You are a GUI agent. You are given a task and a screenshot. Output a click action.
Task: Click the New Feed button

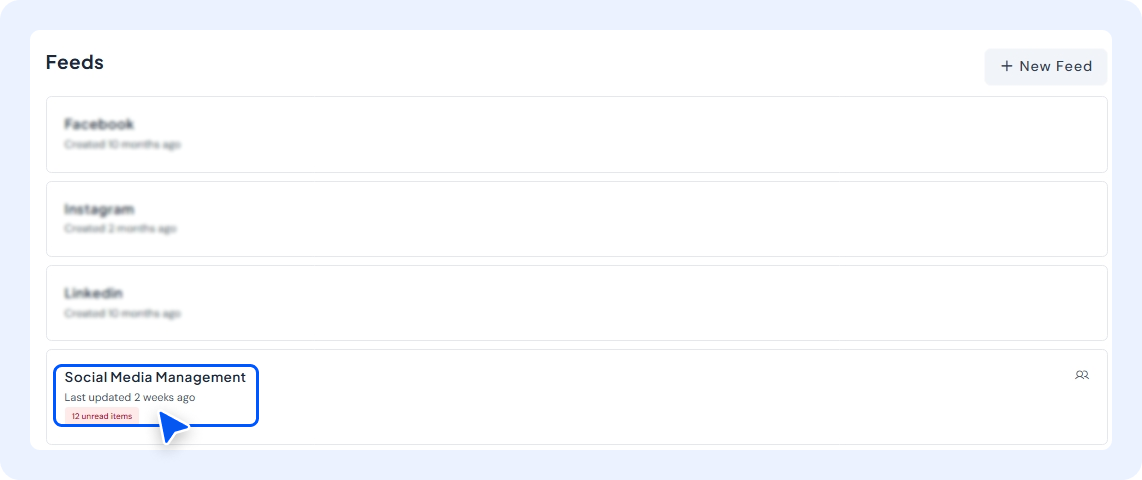pyautogui.click(x=1045, y=66)
